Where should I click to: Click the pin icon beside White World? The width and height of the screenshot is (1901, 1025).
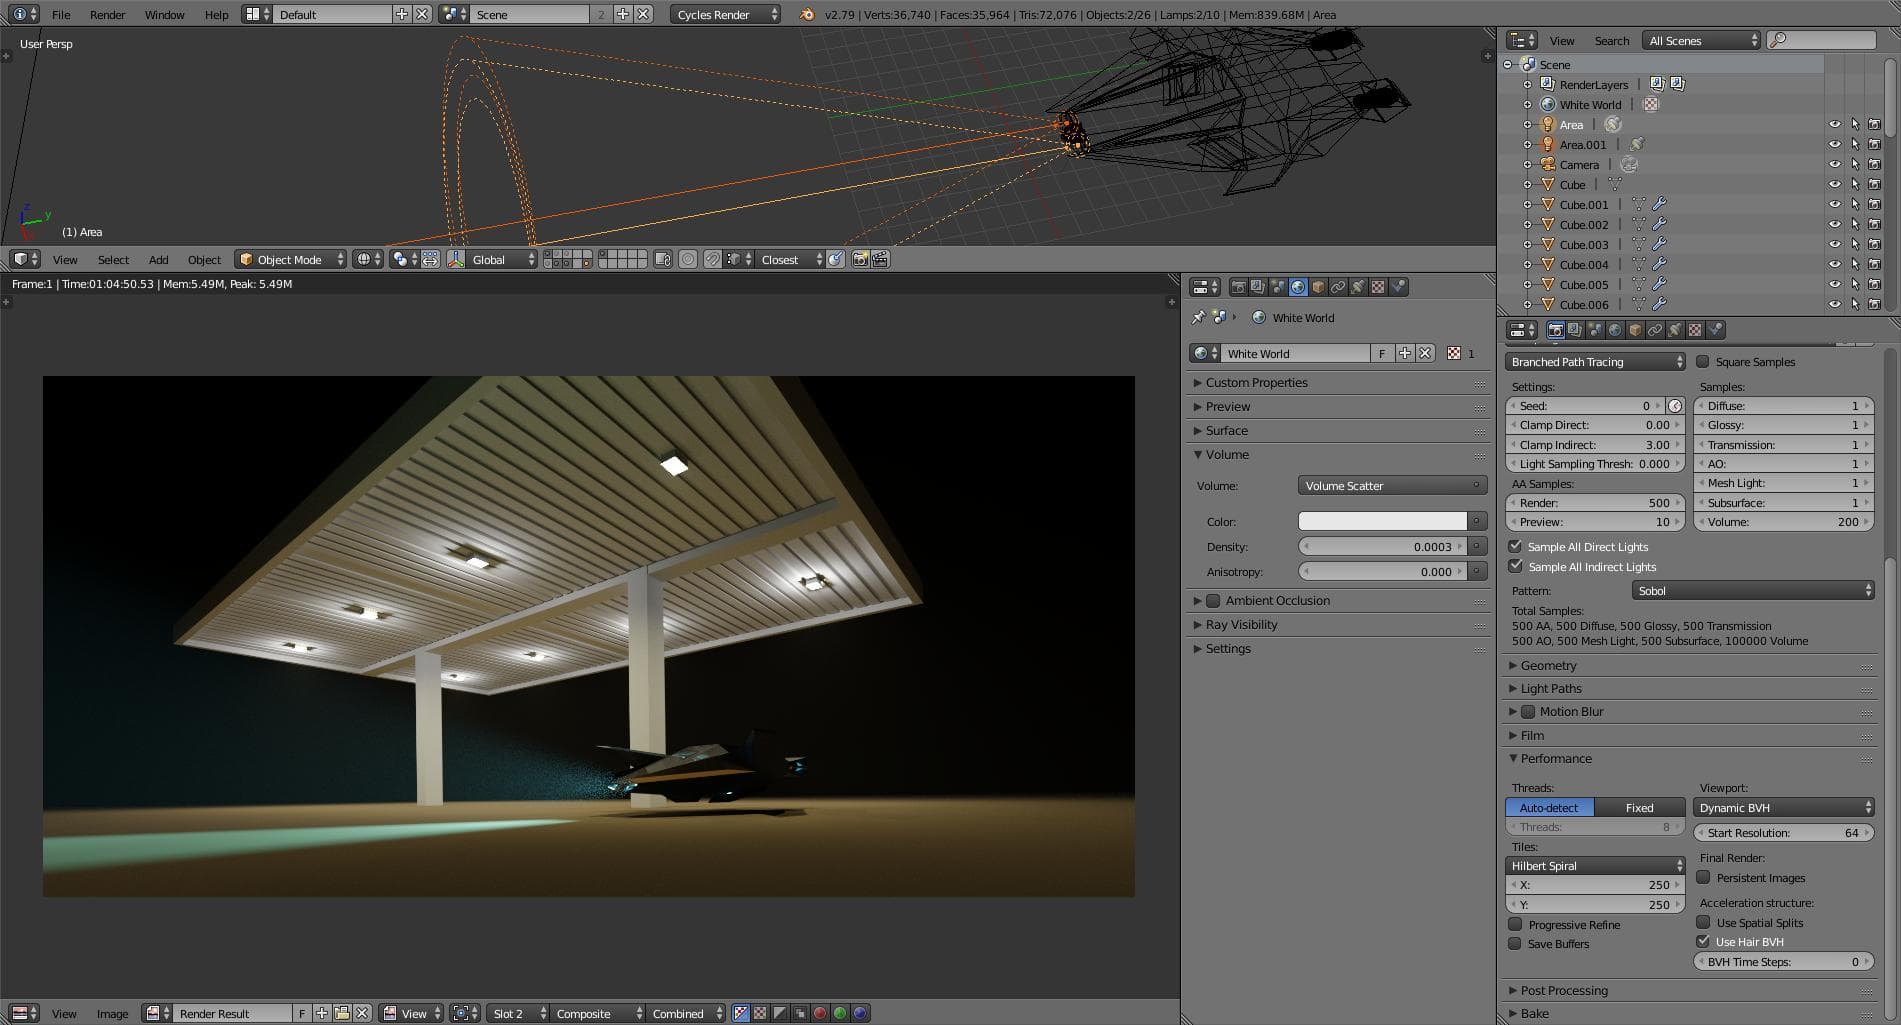1198,318
